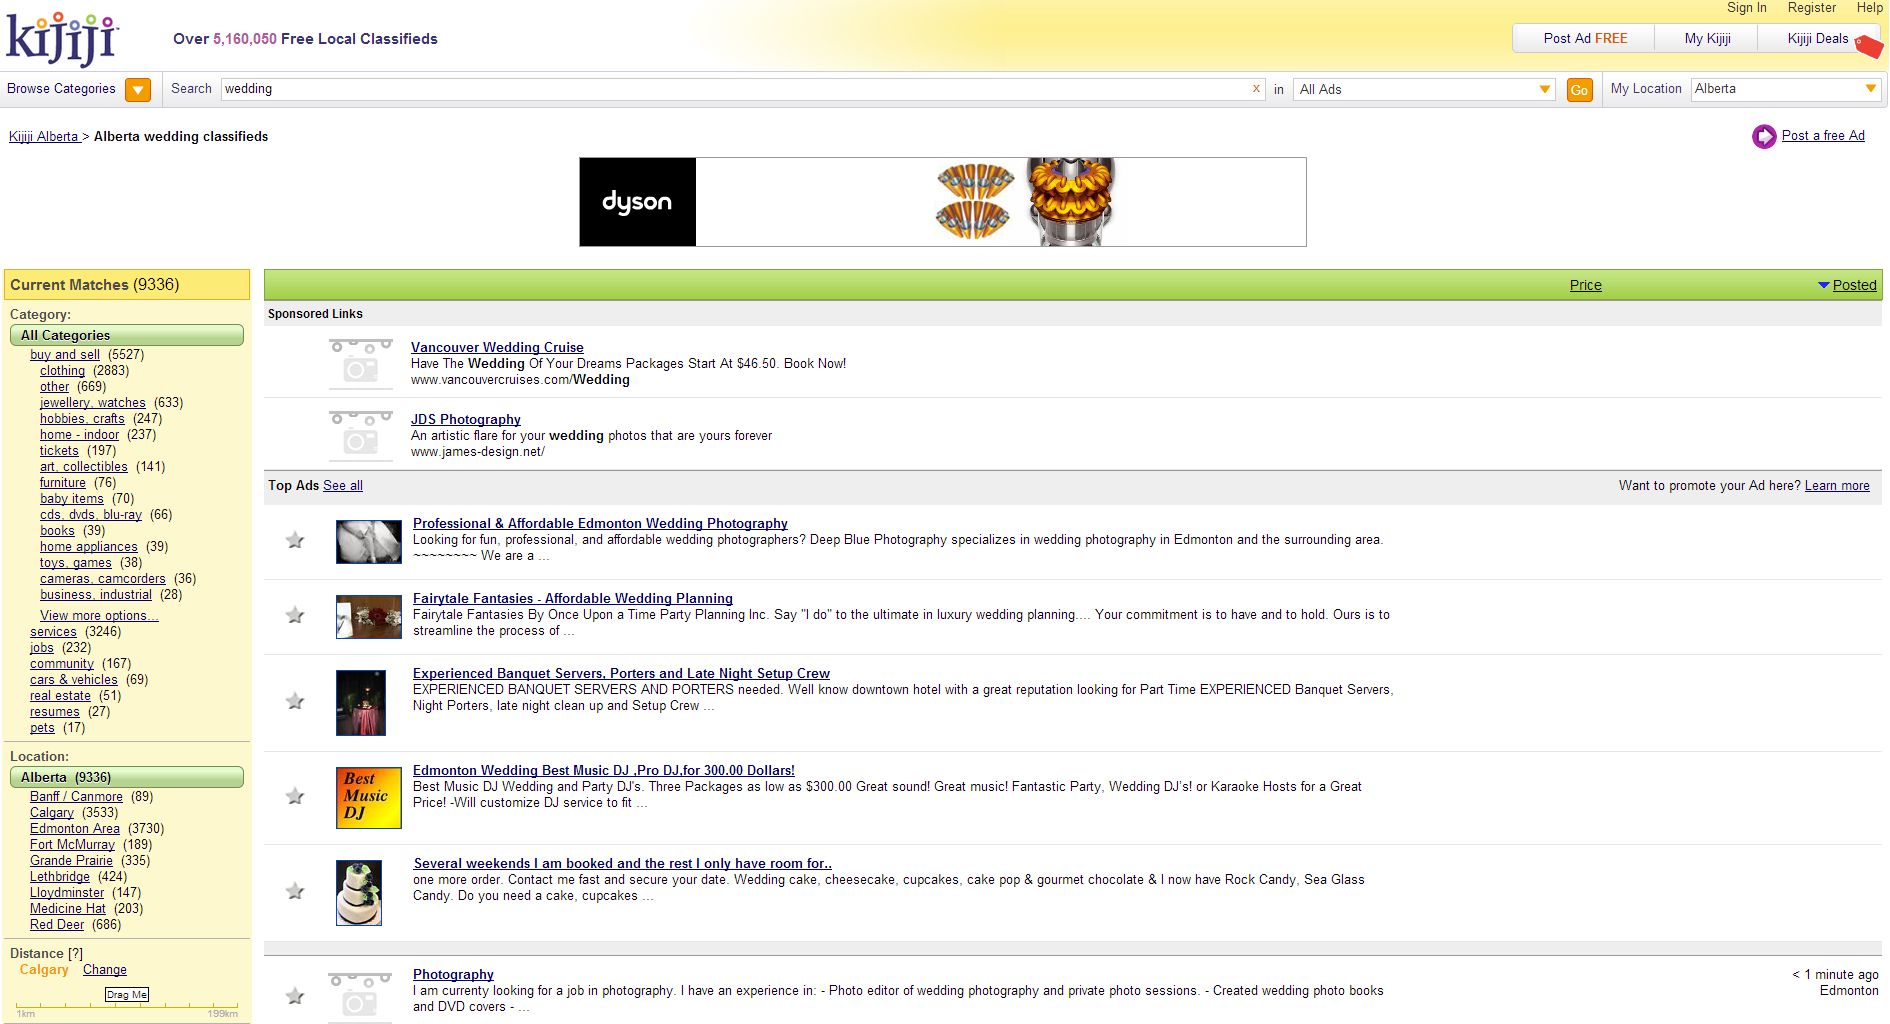Toggle star for Banquet Servers ad
The height and width of the screenshot is (1024, 1890).
(295, 702)
